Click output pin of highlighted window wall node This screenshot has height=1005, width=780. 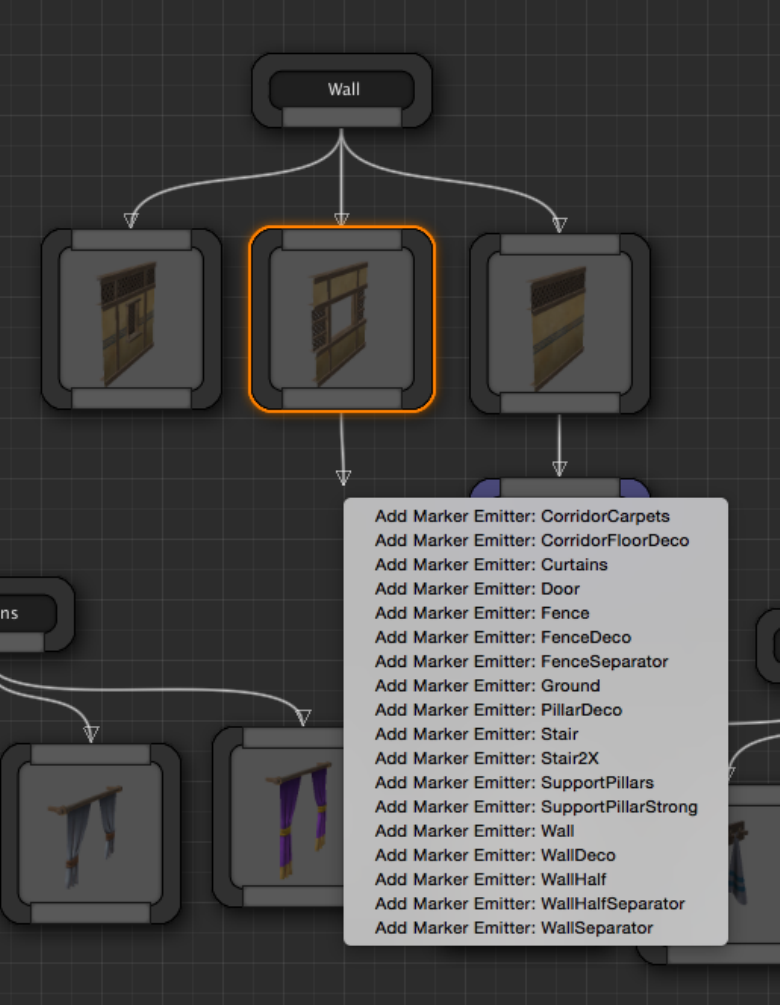pos(342,398)
